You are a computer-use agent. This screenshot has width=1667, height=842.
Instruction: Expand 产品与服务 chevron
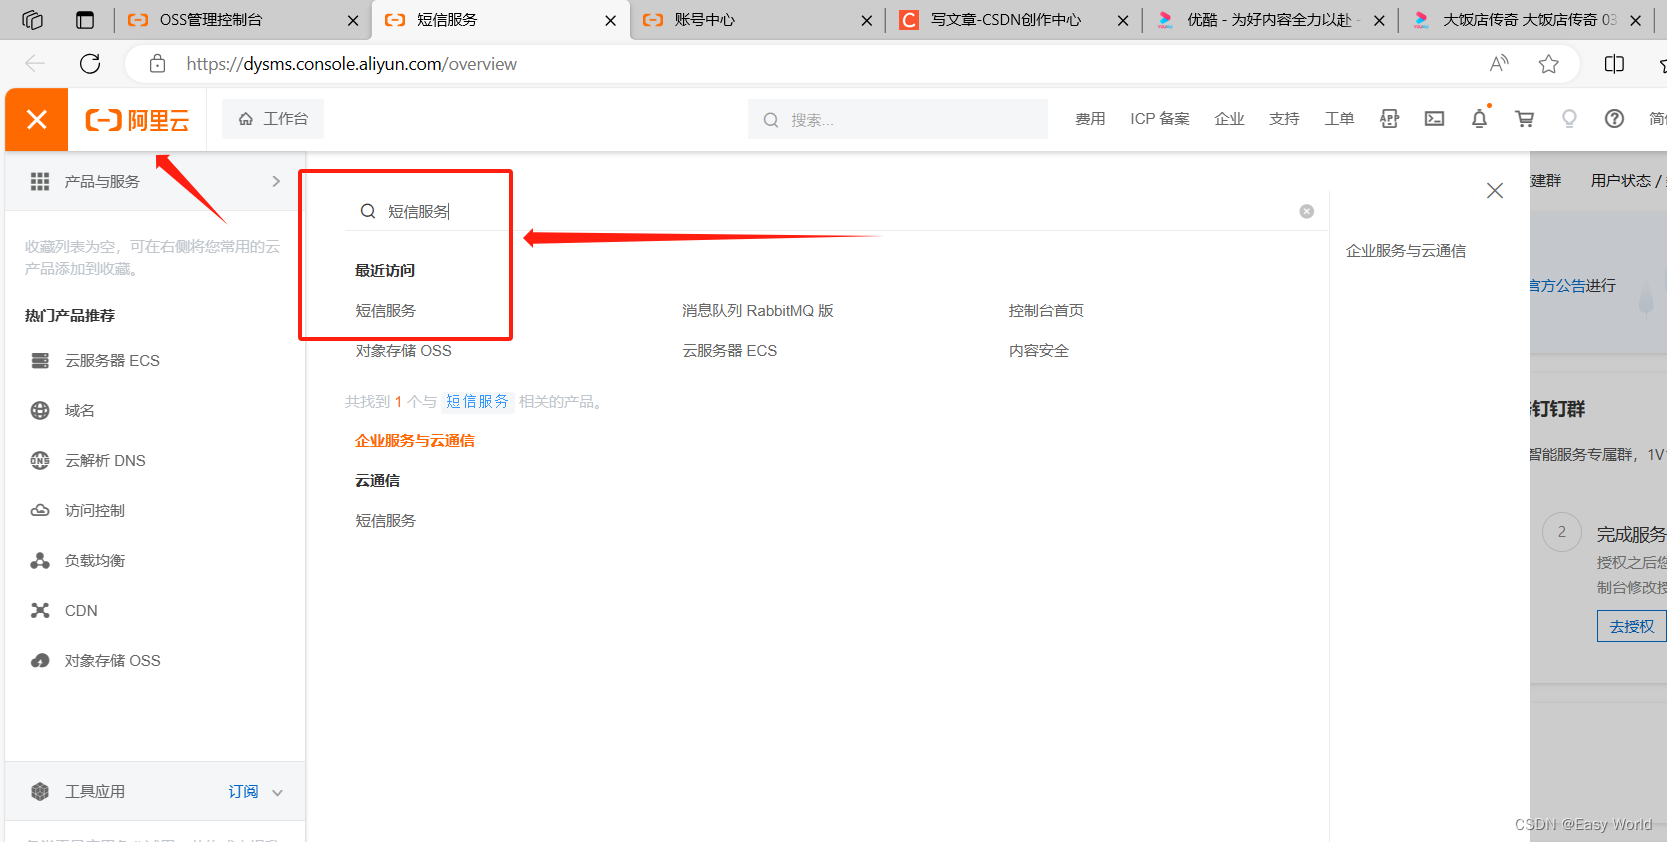click(x=276, y=181)
